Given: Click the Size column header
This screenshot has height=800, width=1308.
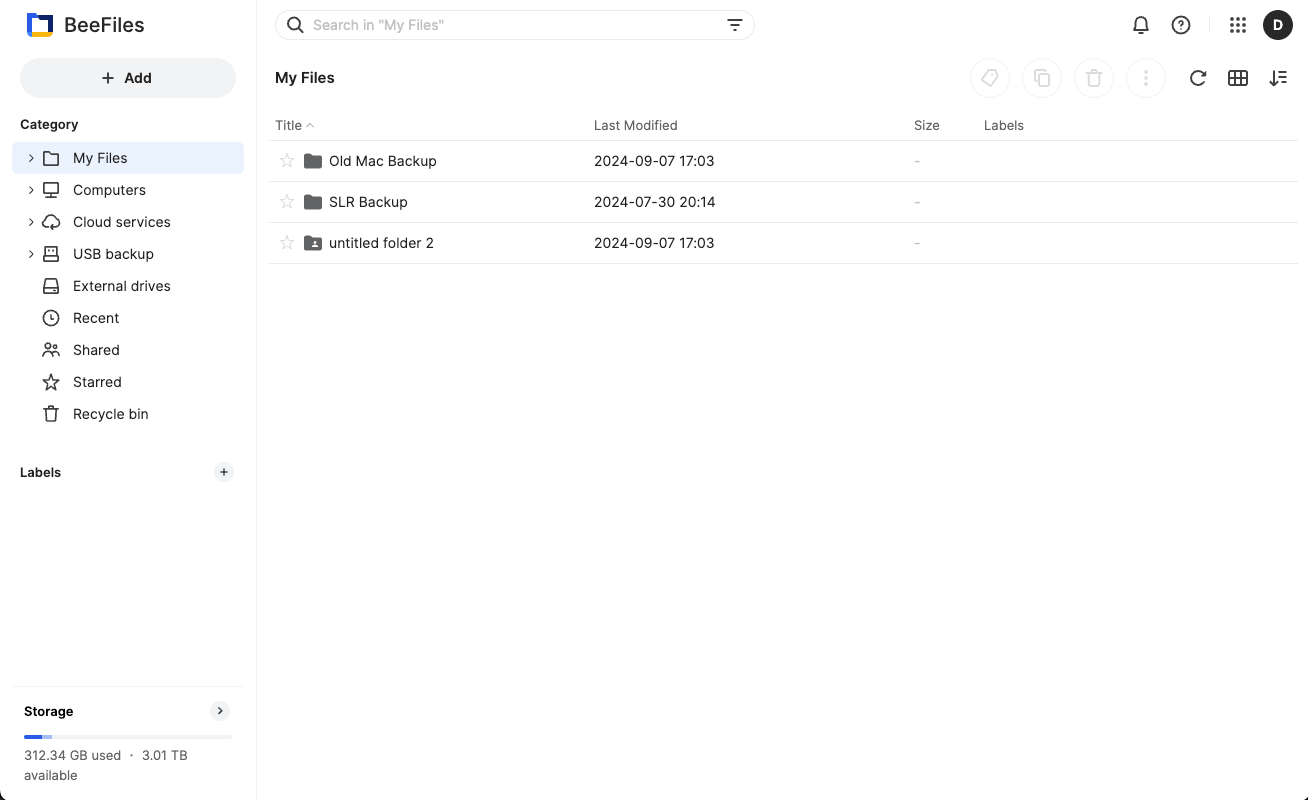Looking at the screenshot, I should coord(927,125).
